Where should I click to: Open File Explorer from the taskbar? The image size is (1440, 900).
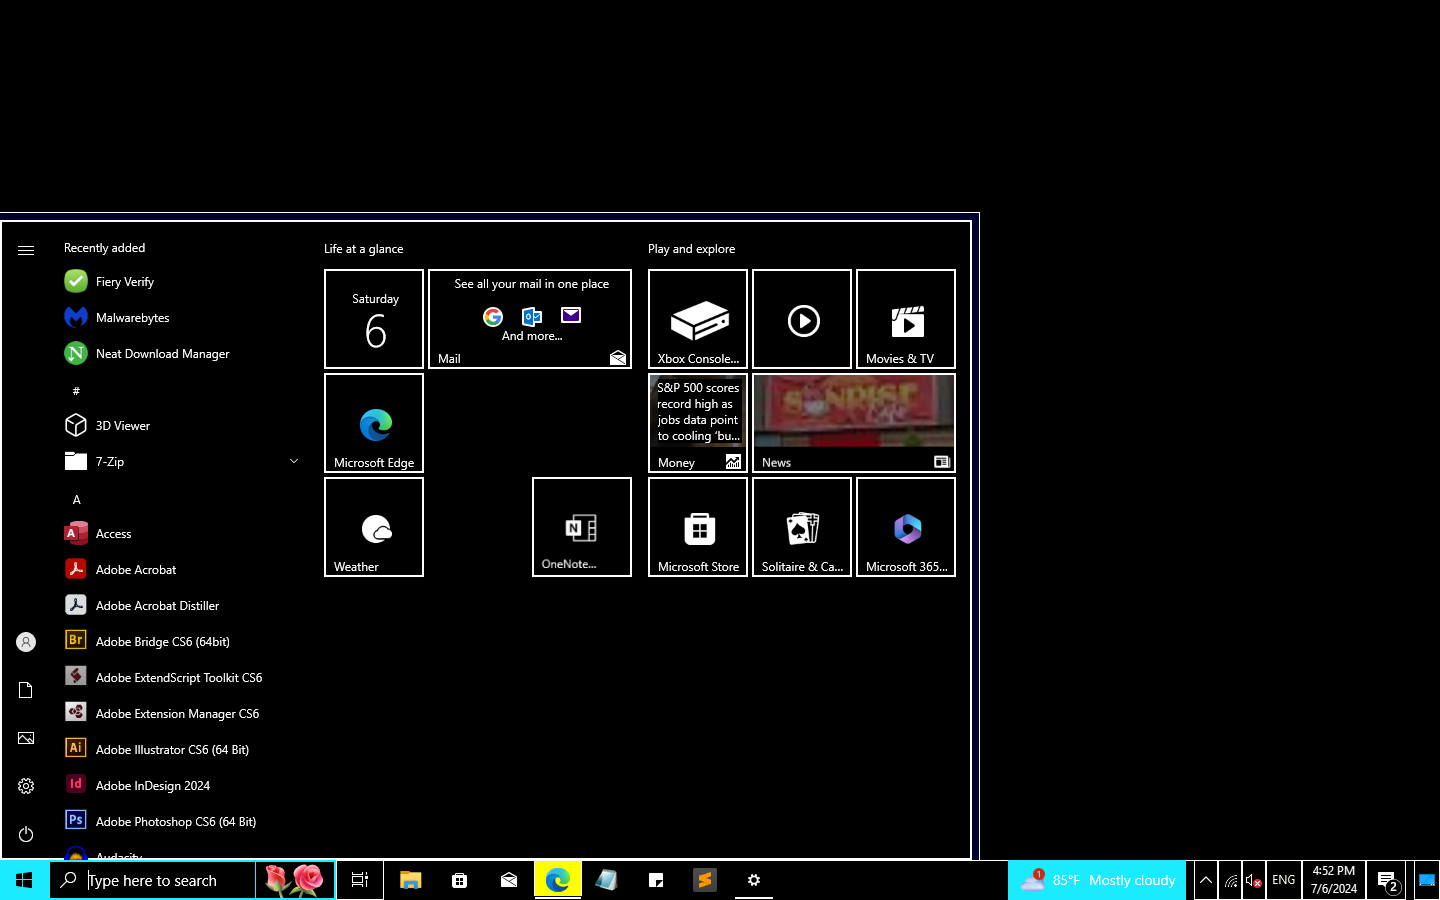tap(410, 880)
